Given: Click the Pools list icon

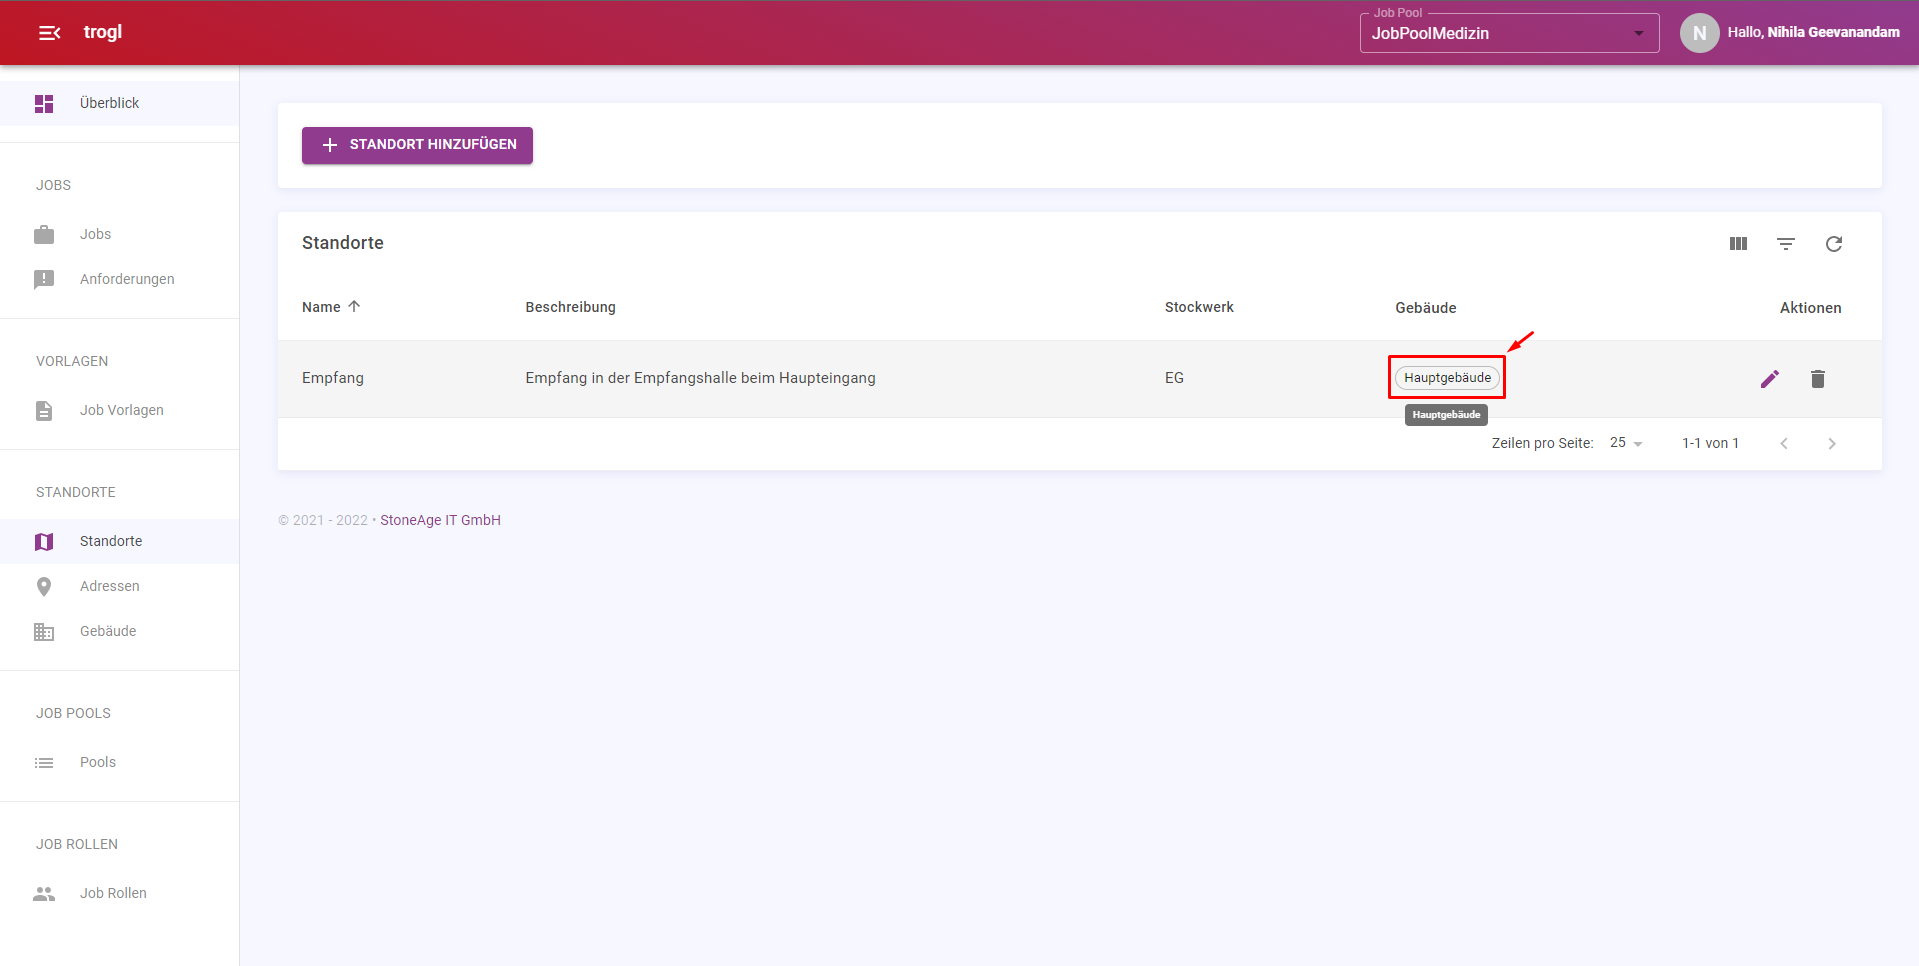Looking at the screenshot, I should tap(44, 763).
